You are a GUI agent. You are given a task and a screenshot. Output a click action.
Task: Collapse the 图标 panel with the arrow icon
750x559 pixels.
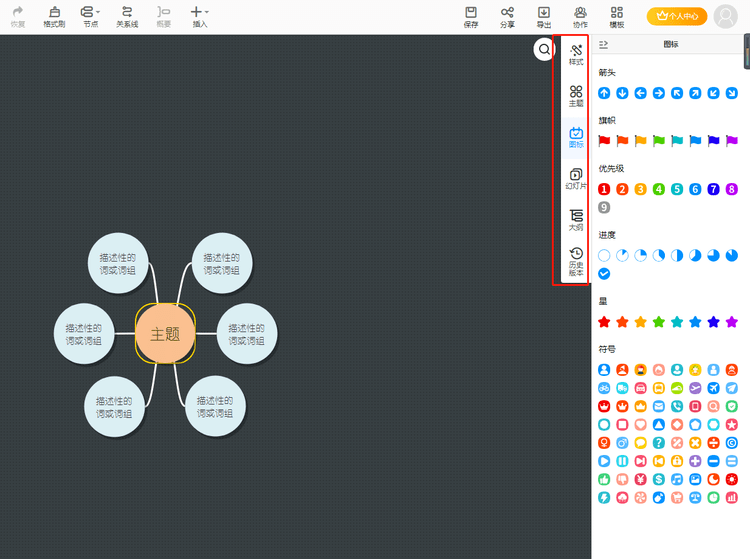coord(604,44)
